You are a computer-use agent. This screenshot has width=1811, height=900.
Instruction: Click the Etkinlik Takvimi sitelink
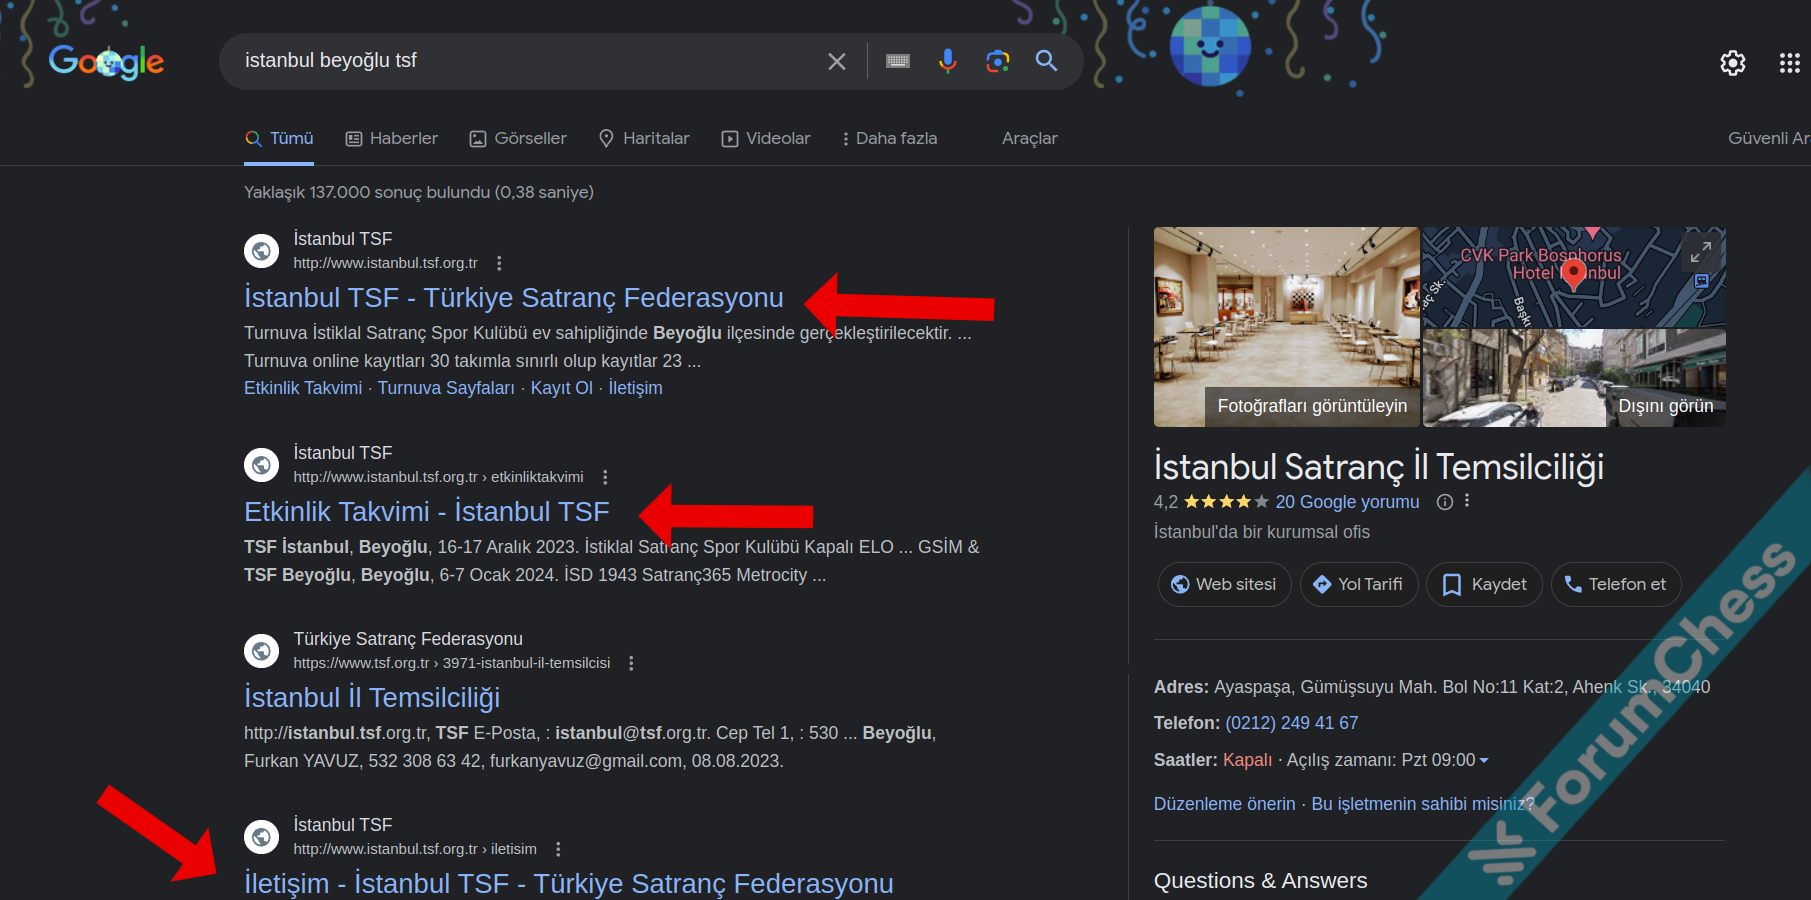pos(303,388)
